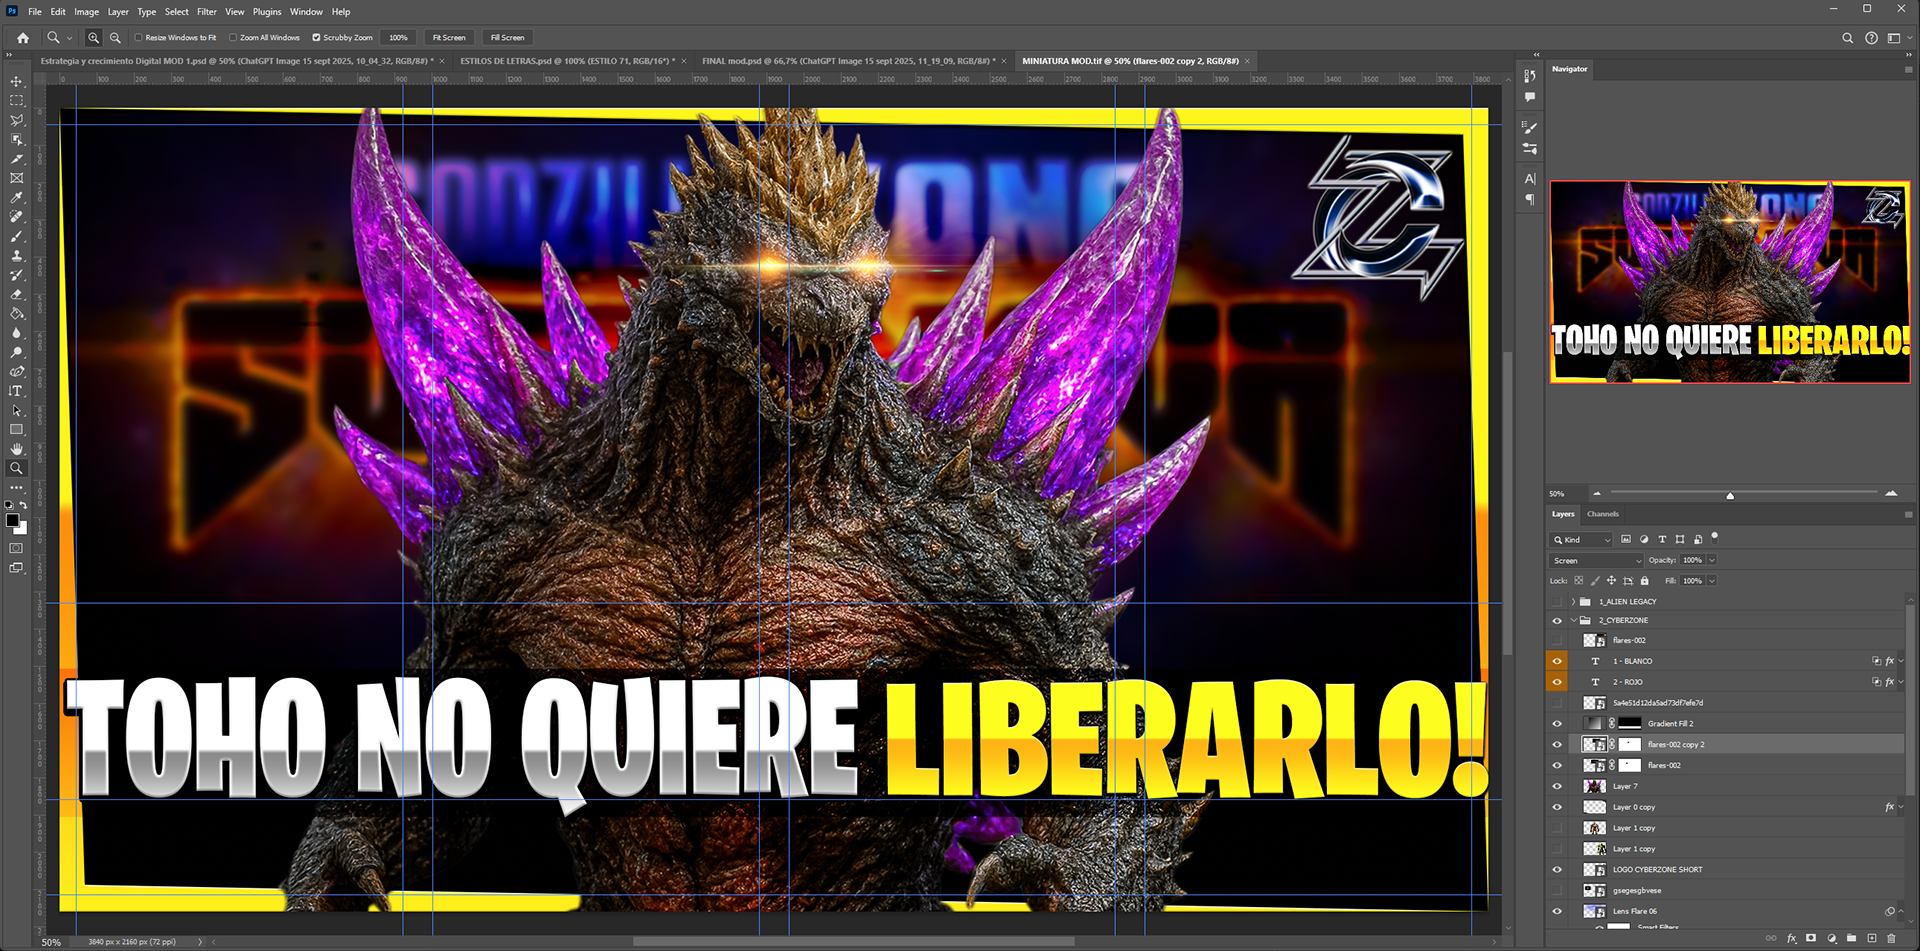Click the Navigator zoom slider handle
Image resolution: width=1920 pixels, height=951 pixels.
[x=1730, y=495]
